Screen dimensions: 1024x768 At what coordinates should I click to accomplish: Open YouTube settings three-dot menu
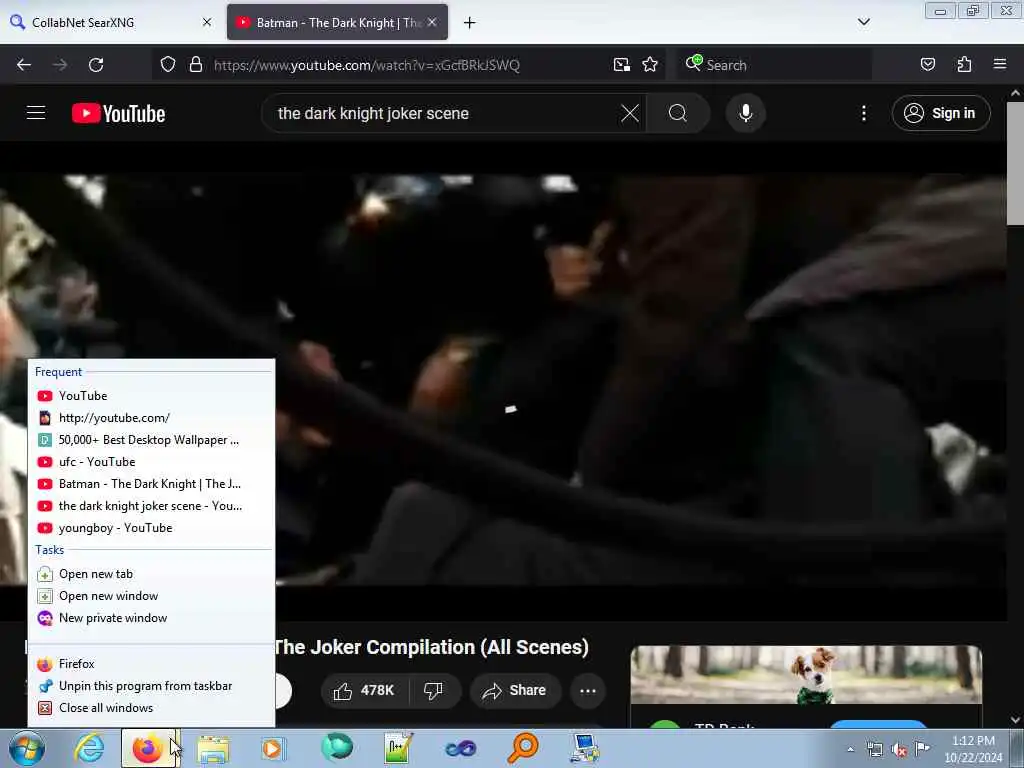863,113
